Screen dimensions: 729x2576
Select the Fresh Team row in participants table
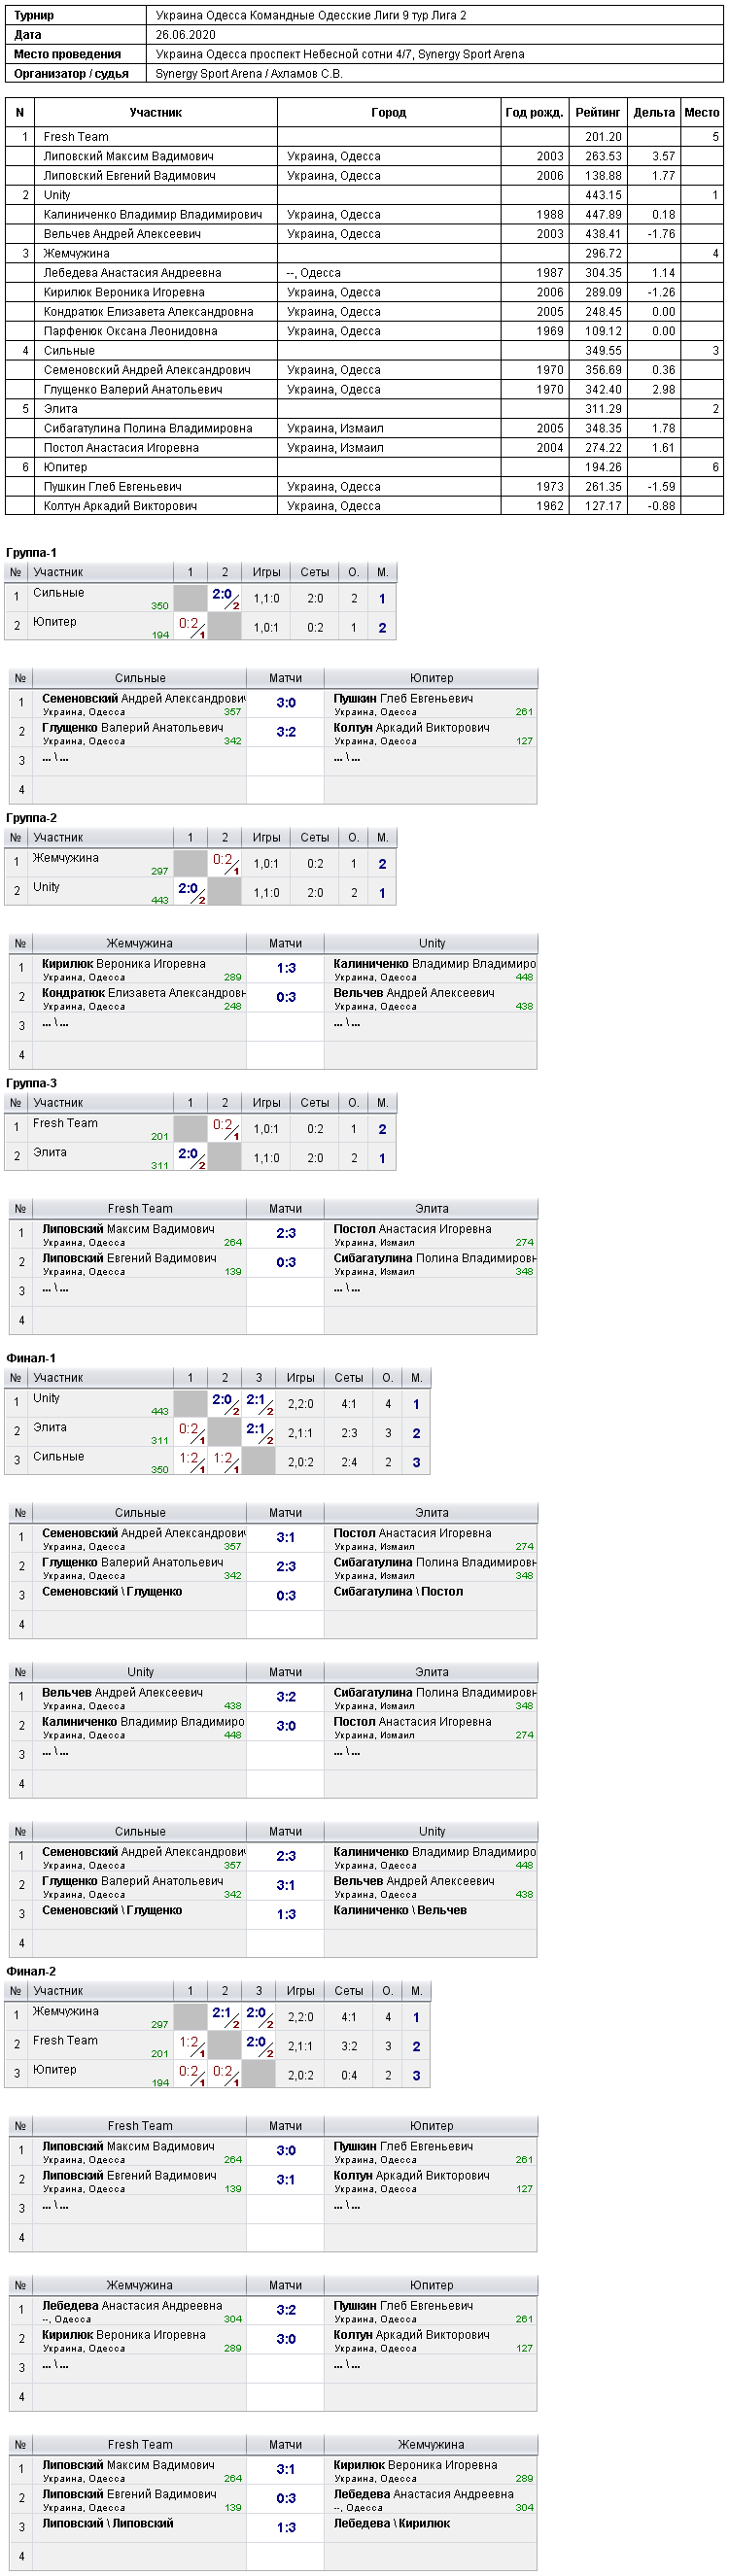tap(364, 137)
